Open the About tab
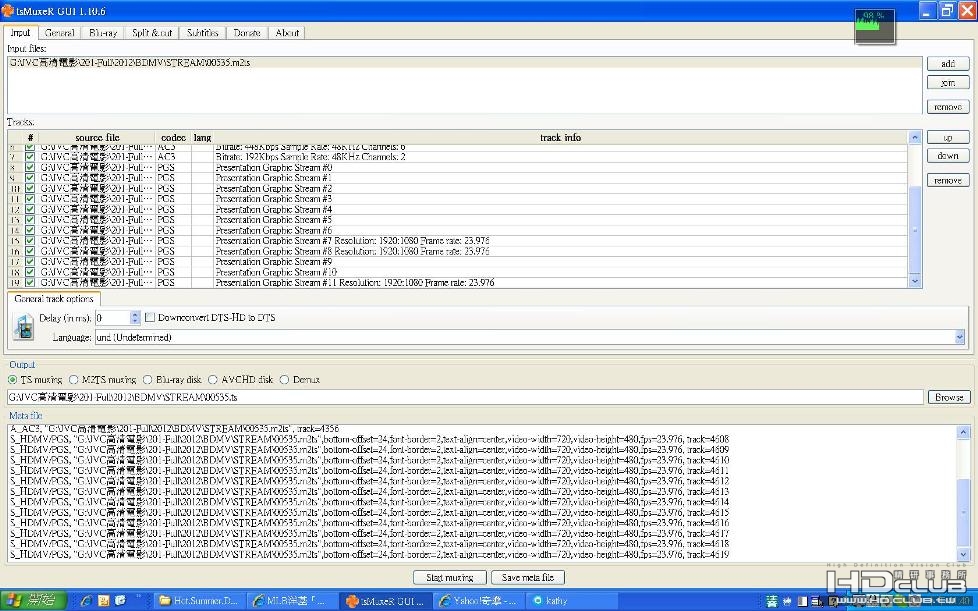This screenshot has height=611, width=978. [x=287, y=32]
